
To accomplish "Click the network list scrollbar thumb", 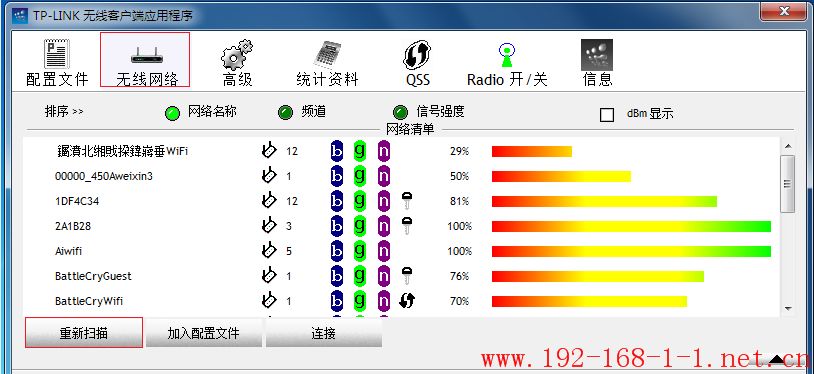I will pos(788,183).
